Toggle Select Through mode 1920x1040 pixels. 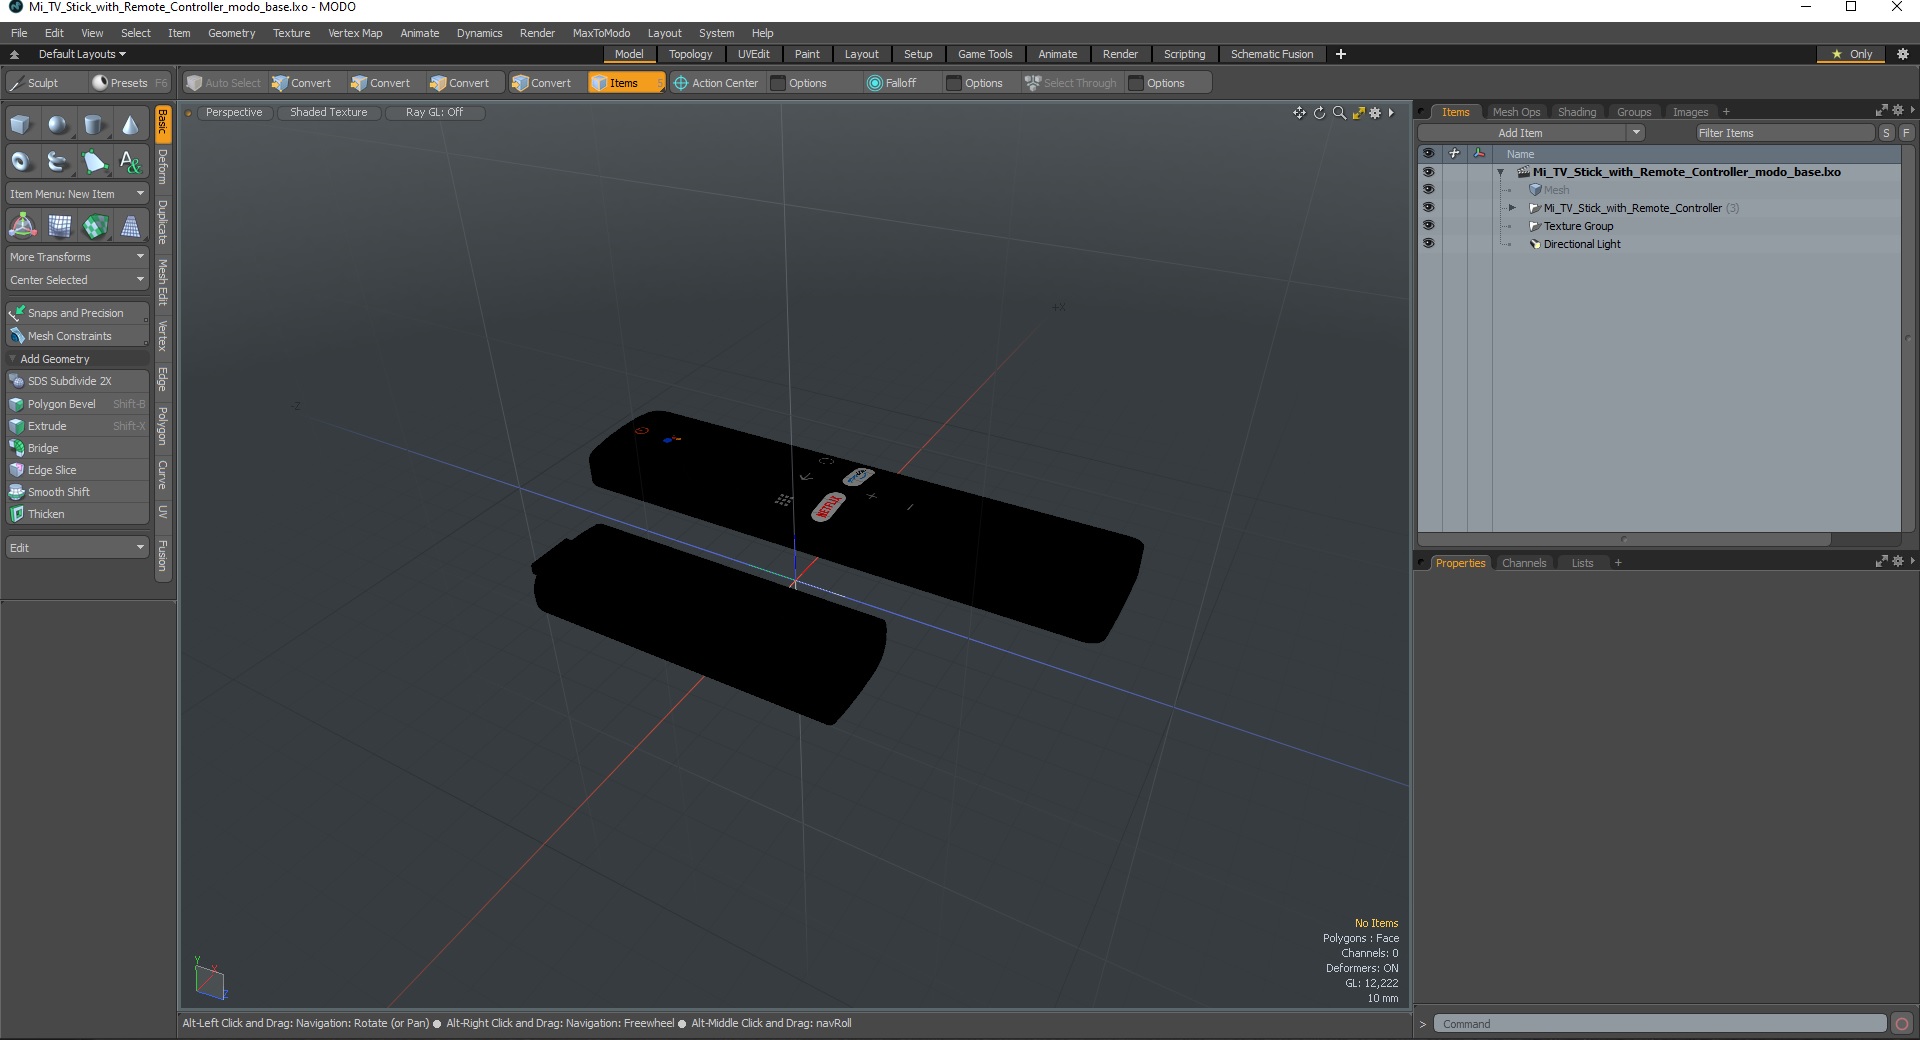(1071, 83)
